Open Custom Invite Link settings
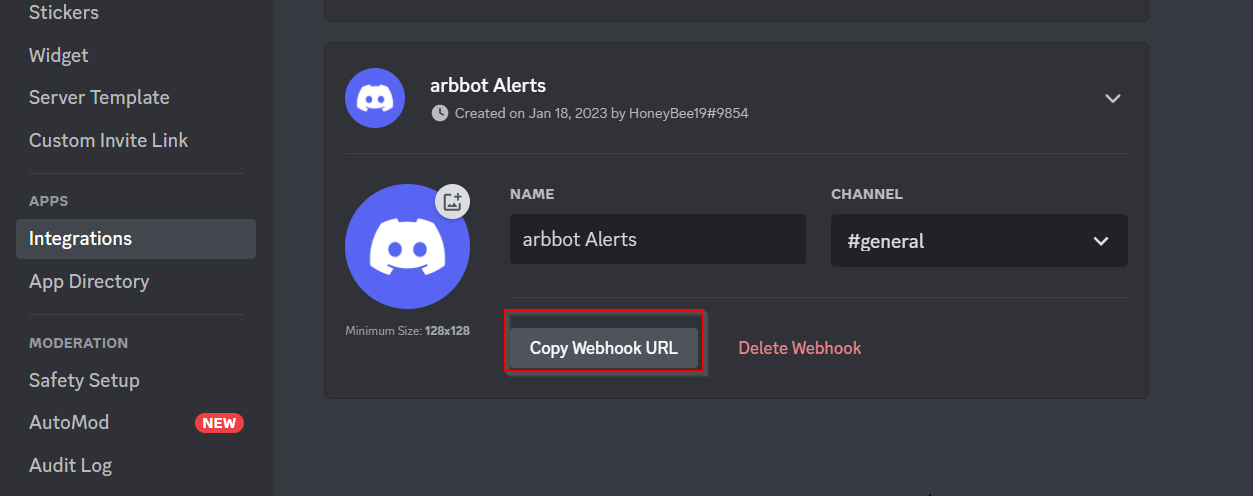The height and width of the screenshot is (496, 1253). (x=108, y=140)
